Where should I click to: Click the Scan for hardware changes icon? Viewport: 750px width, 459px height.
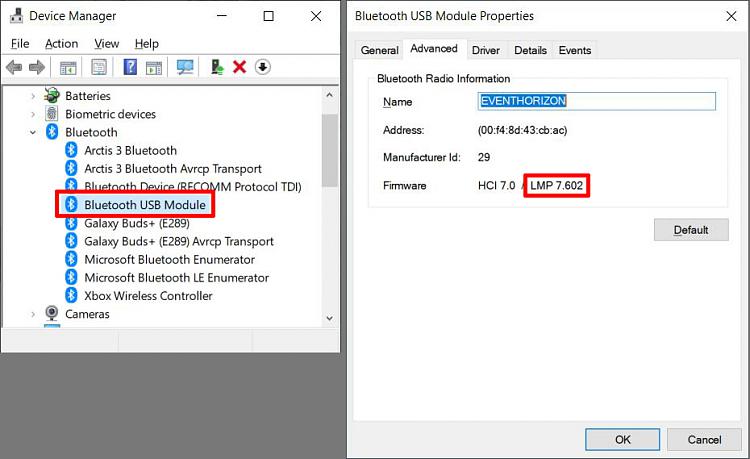pyautogui.click(x=185, y=67)
